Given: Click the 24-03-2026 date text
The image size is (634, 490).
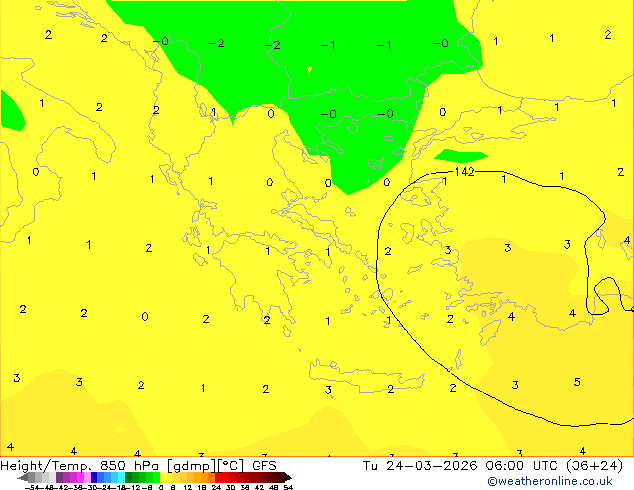Looking at the screenshot, I should 431,466.
